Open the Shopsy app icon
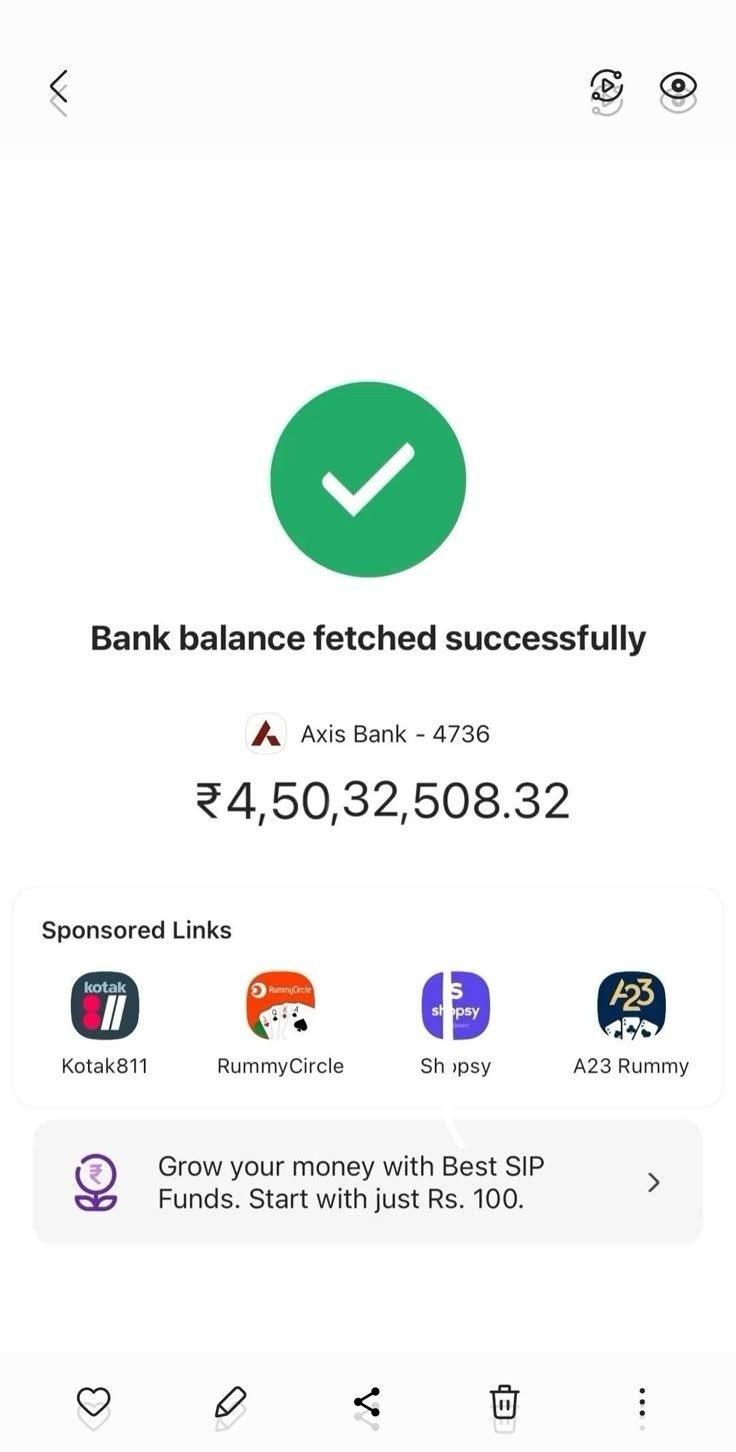The width and height of the screenshot is (736, 1452). point(456,1005)
